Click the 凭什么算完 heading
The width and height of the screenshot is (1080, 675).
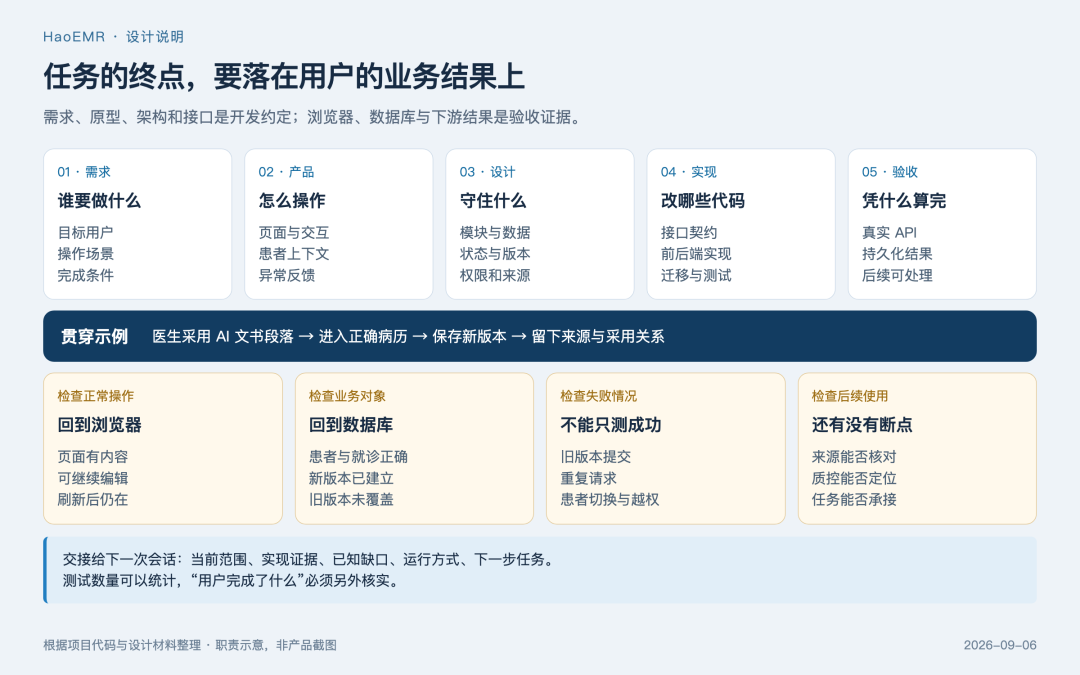pos(904,200)
